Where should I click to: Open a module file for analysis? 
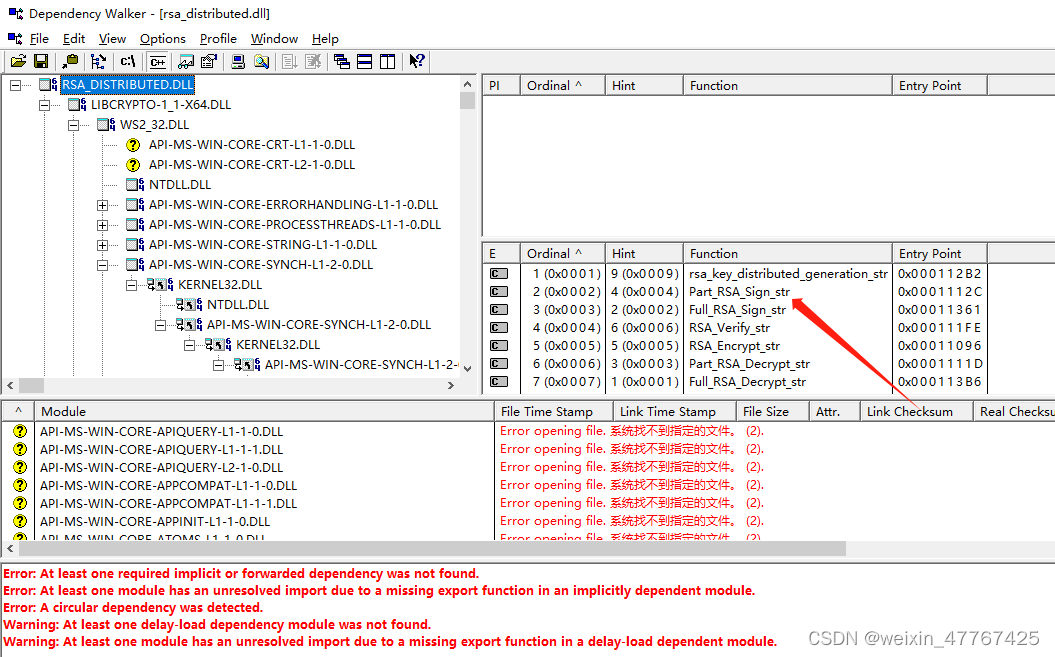coord(18,61)
